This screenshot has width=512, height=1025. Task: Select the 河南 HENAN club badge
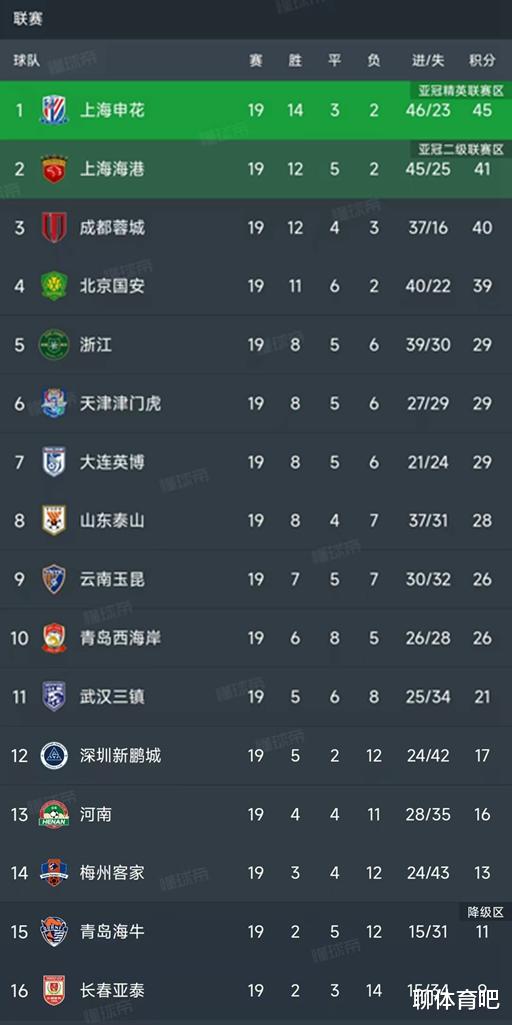pyautogui.click(x=54, y=814)
